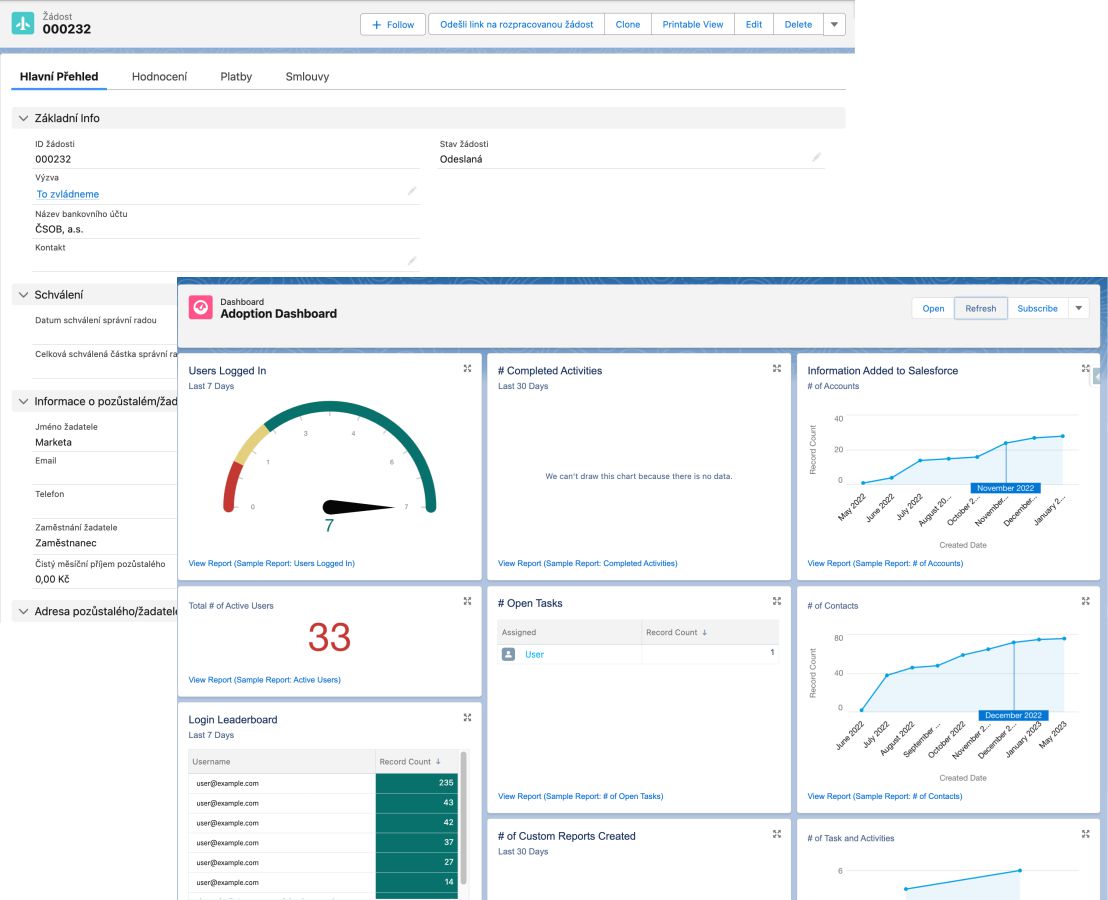Screen dimensions: 1108x900
Task: Expand the Users Logged In chart
Action: (x=467, y=369)
